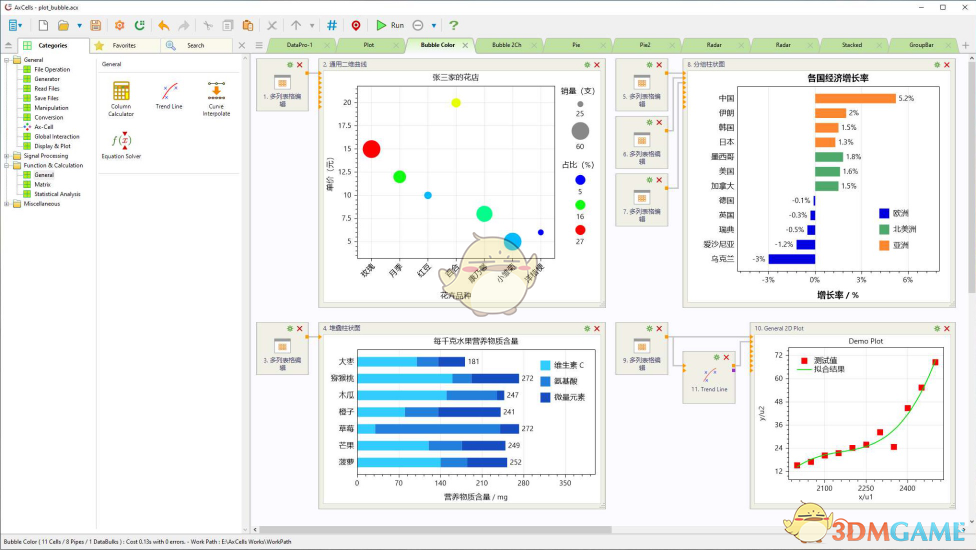Viewport: 976px width, 550px height.
Task: Expand the Miscellaneous tree folder
Action: point(7,204)
